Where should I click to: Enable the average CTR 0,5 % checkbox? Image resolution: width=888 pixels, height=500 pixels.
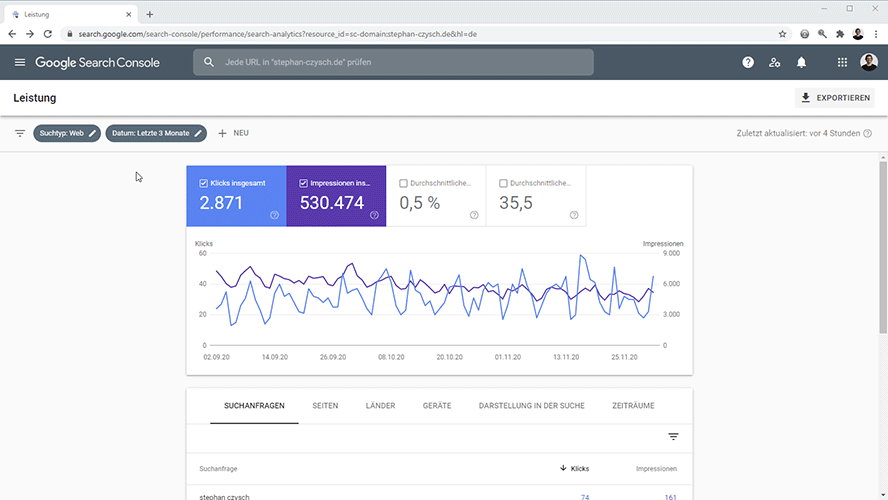[x=403, y=183]
